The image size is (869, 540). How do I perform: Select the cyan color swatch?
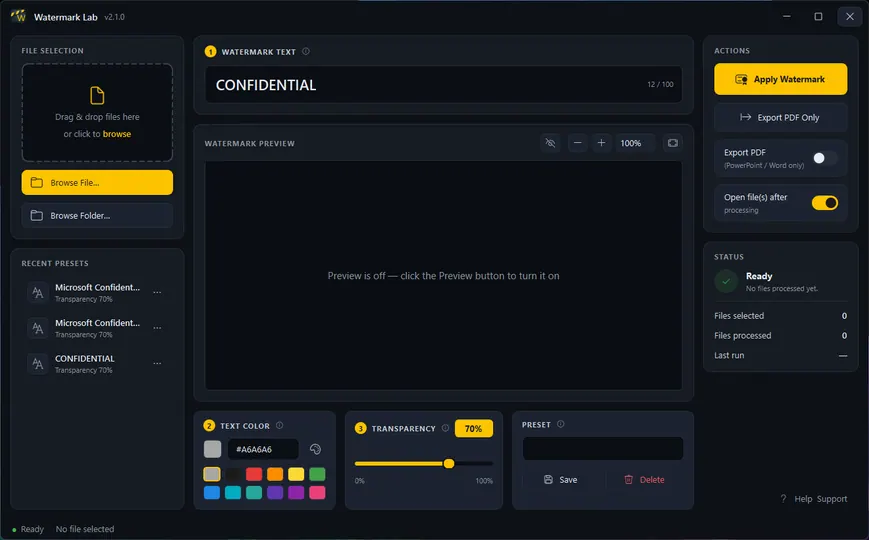click(x=233, y=492)
